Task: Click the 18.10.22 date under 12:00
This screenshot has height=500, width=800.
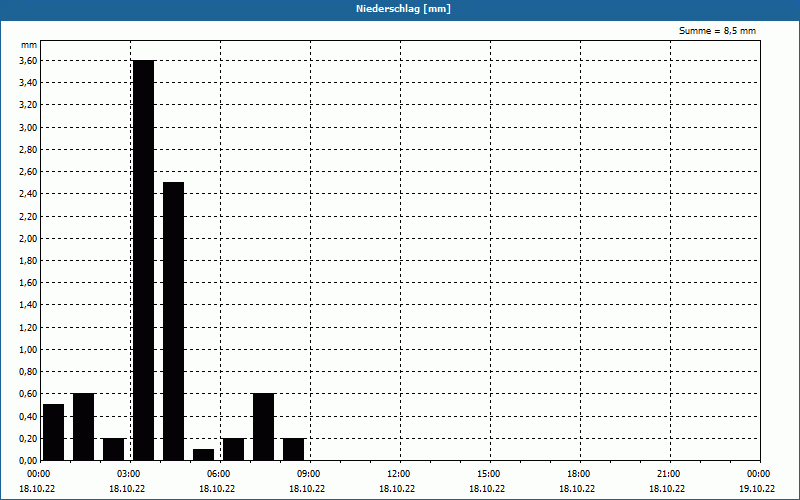Action: pos(397,489)
